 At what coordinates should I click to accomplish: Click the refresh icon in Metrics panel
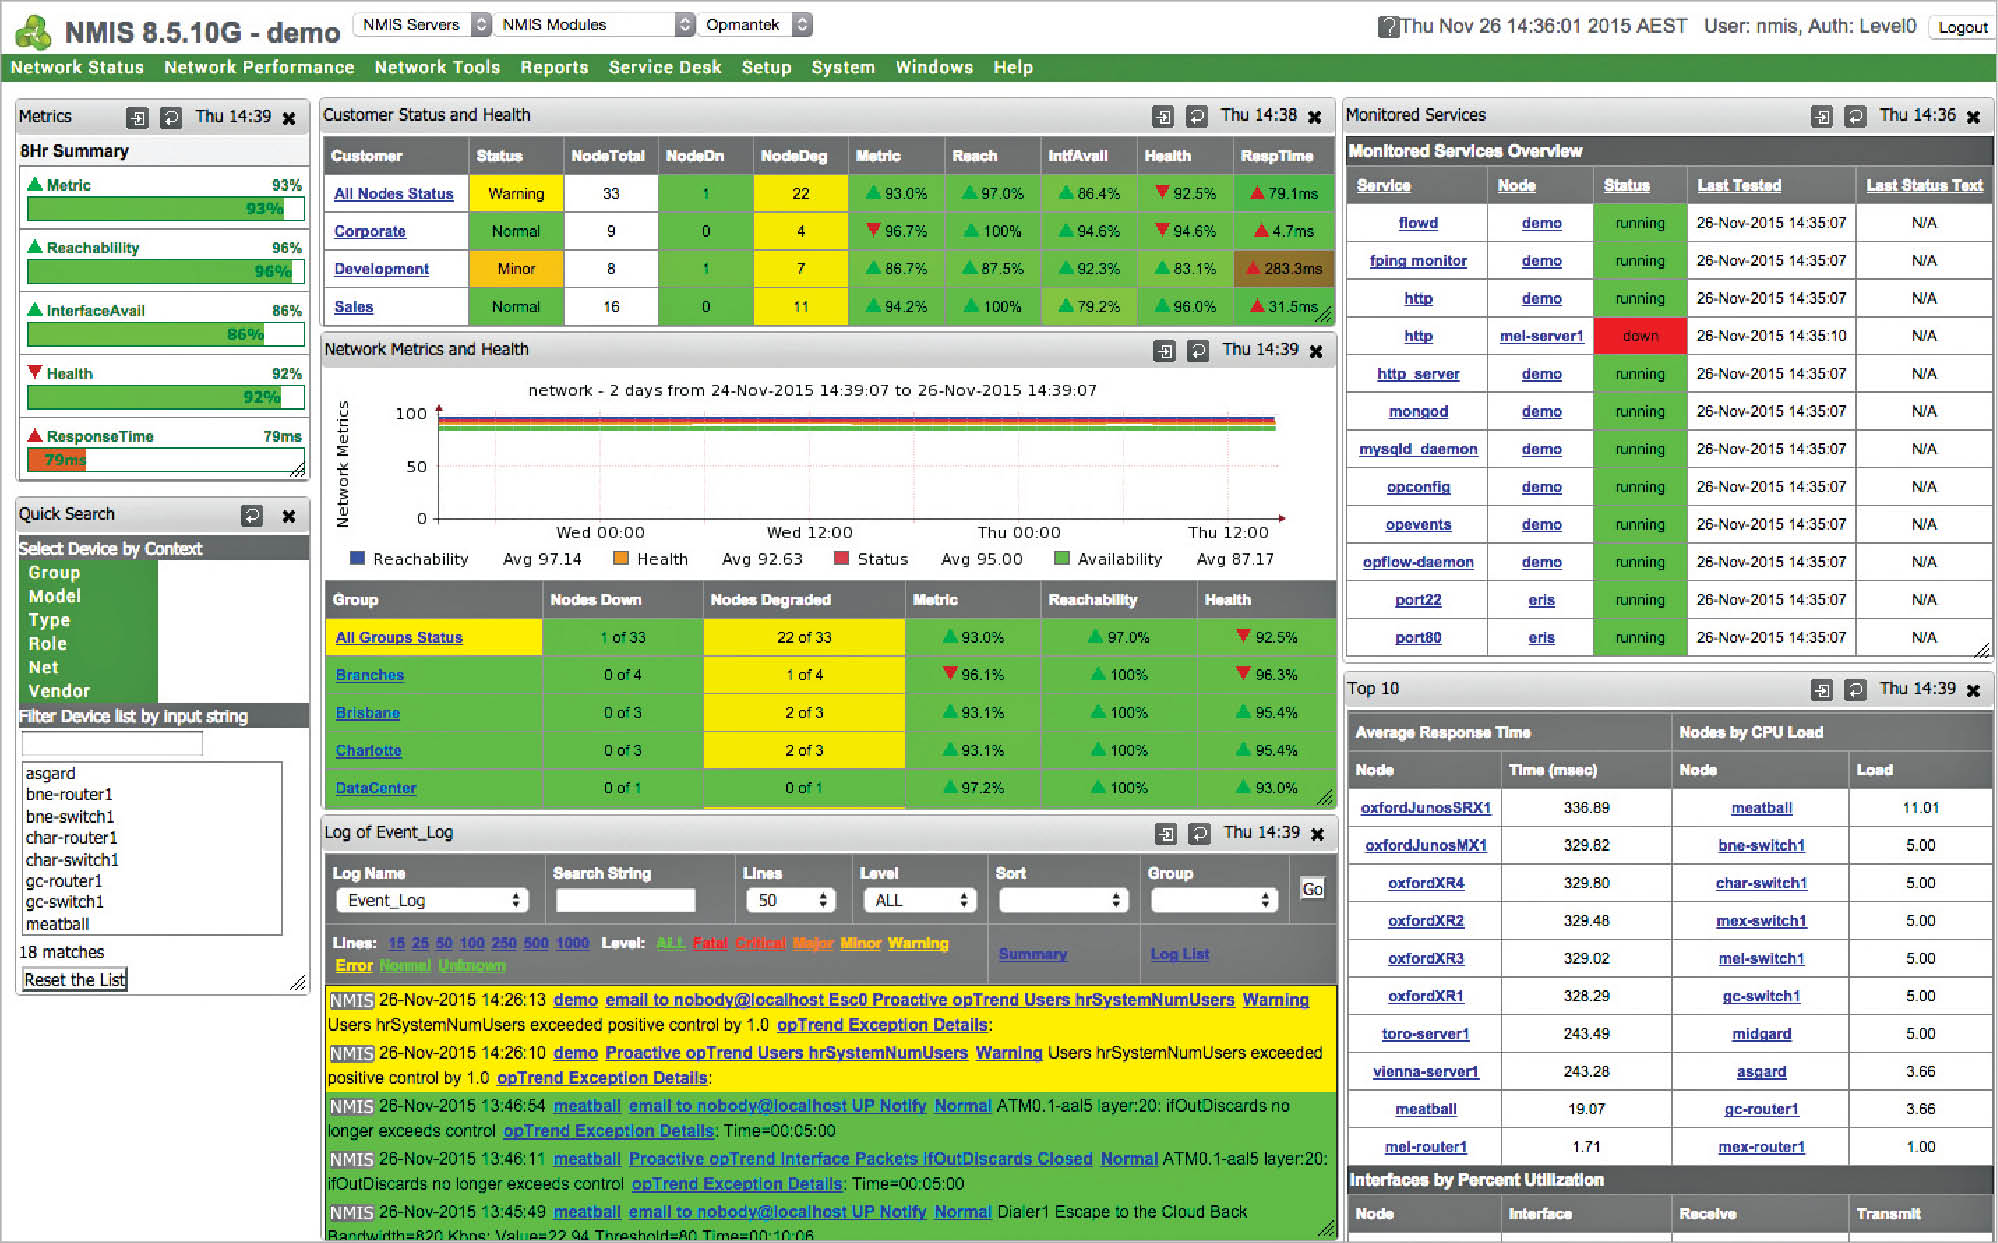(171, 118)
